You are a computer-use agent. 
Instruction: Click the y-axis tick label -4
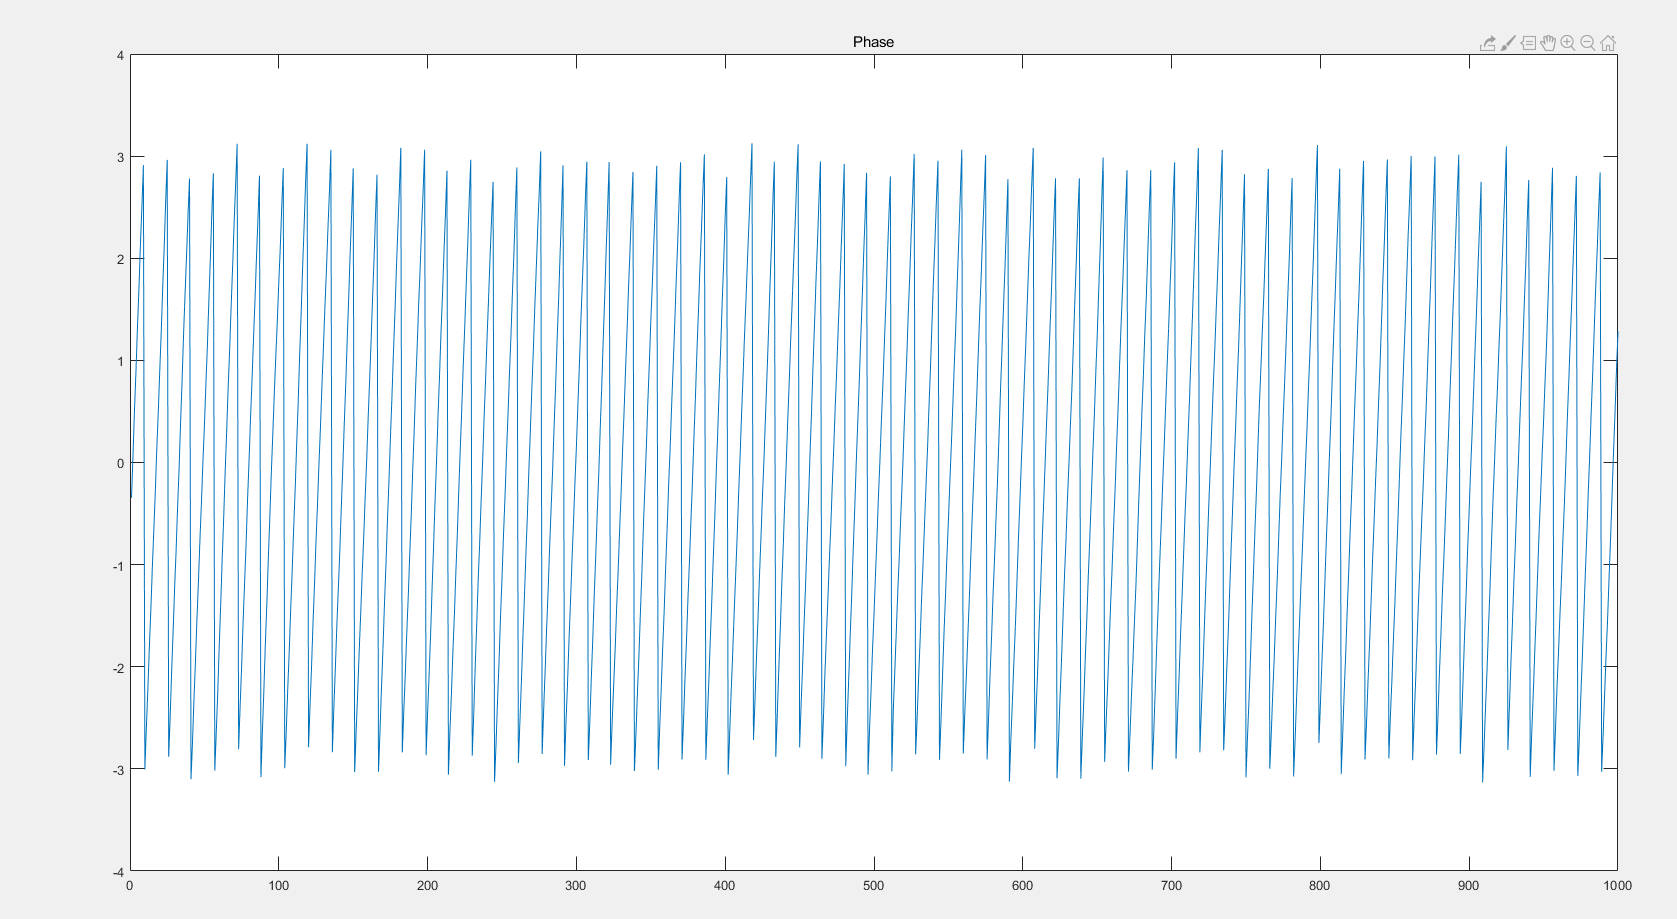[119, 872]
